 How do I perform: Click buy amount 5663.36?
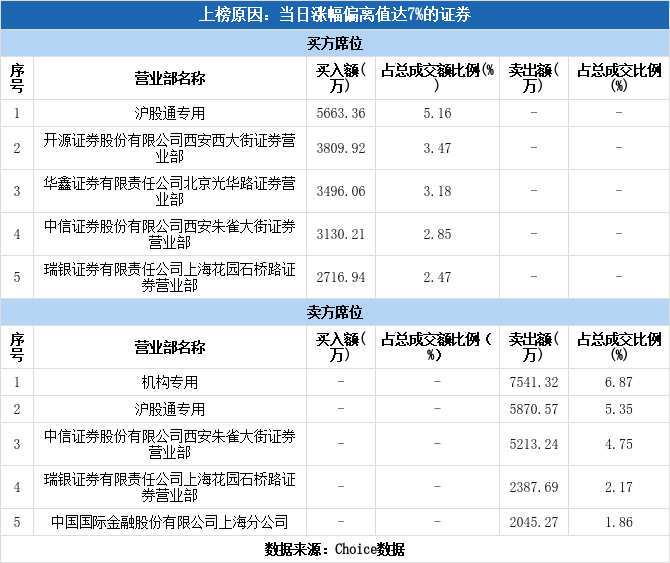tap(341, 113)
